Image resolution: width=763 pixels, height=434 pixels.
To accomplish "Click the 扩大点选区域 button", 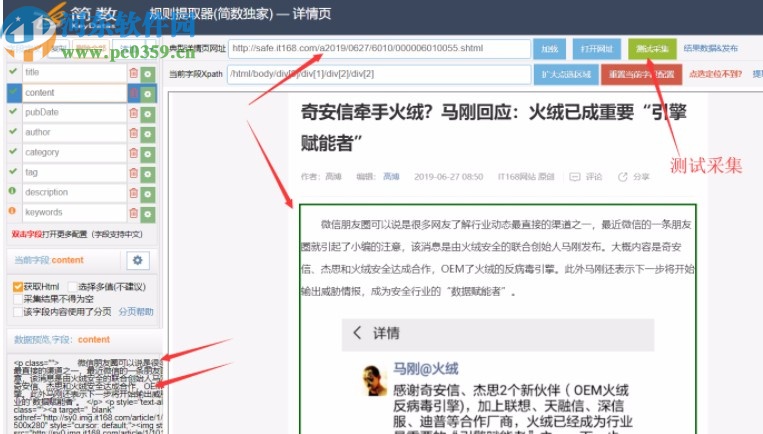I will point(566,74).
